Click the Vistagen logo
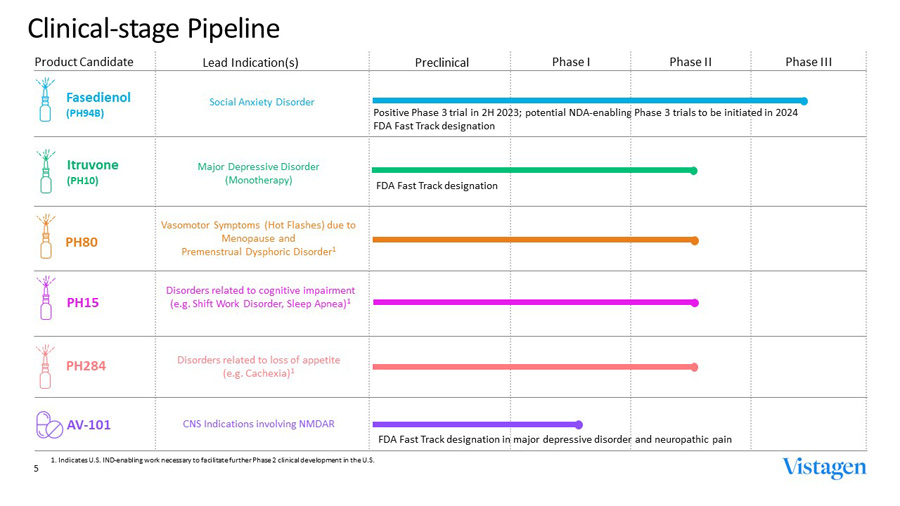This screenshot has width=900, height=506. (x=824, y=468)
